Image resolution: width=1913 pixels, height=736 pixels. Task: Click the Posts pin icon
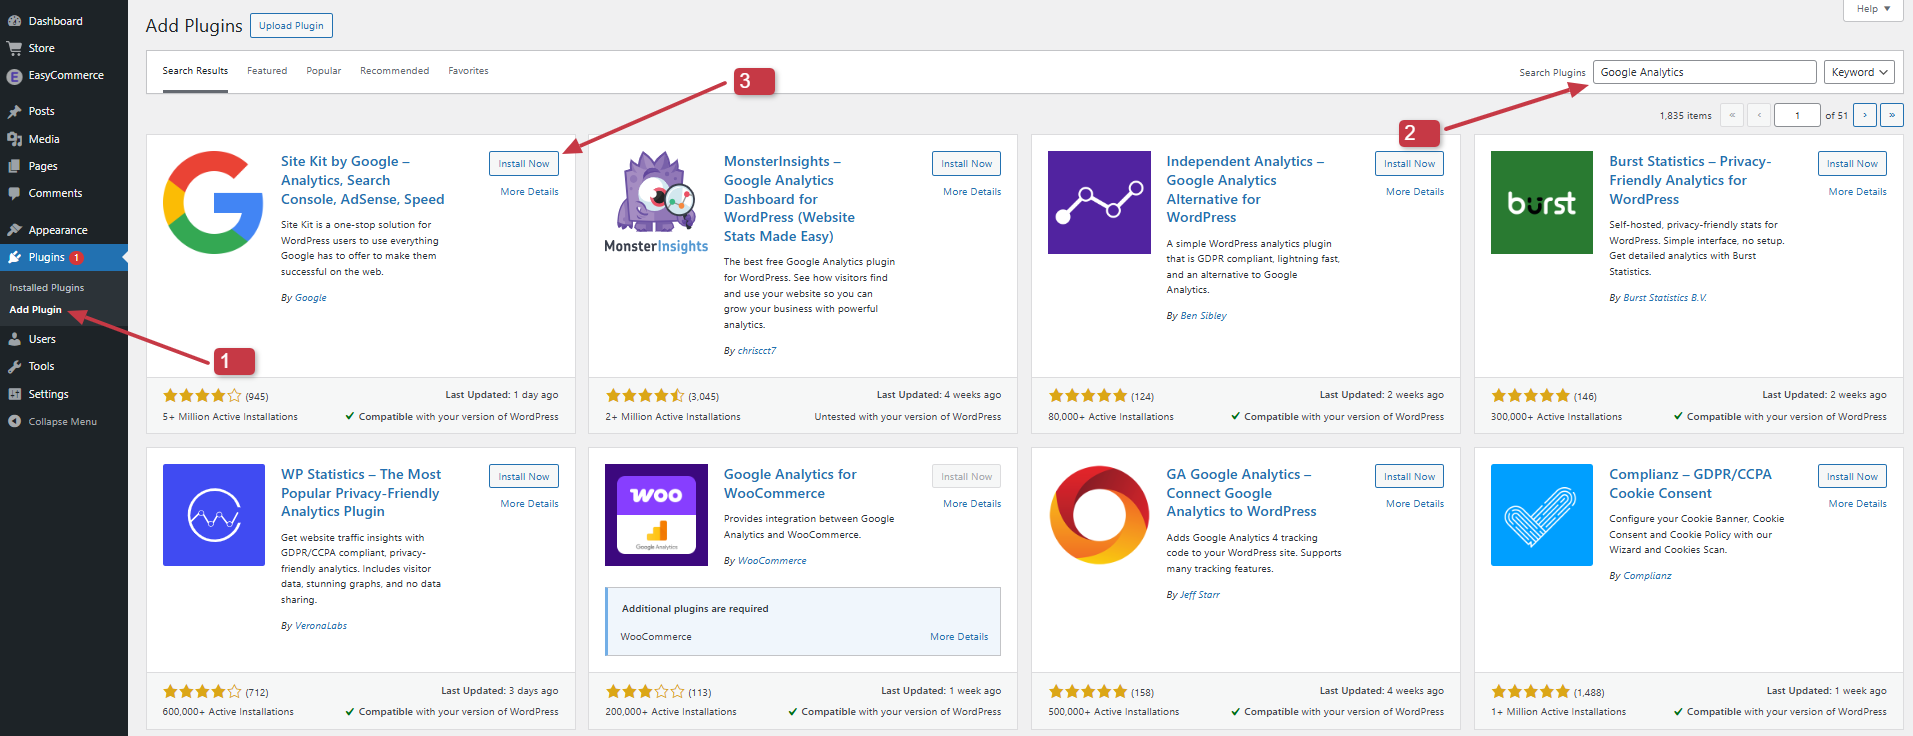tap(14, 111)
